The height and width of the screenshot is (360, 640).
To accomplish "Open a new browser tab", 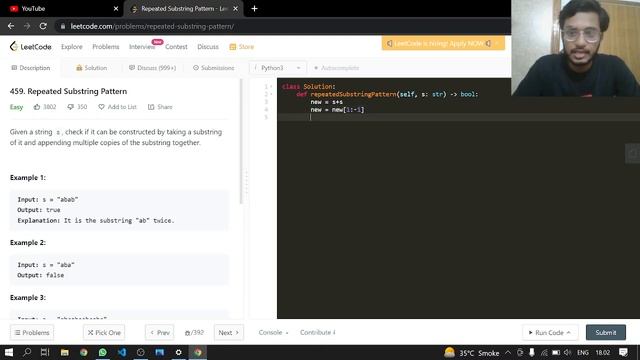I will (x=254, y=9).
